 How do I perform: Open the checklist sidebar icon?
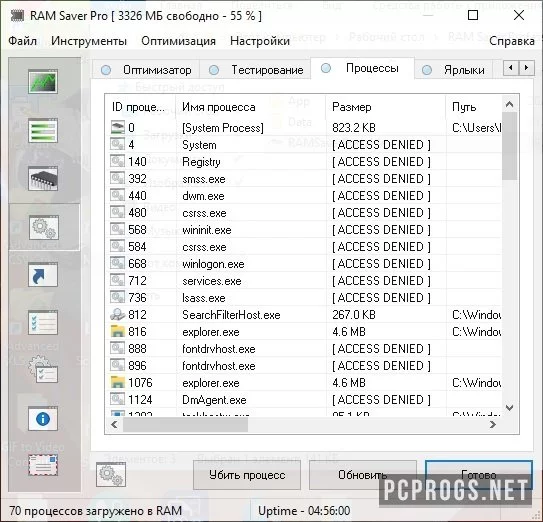click(43, 322)
